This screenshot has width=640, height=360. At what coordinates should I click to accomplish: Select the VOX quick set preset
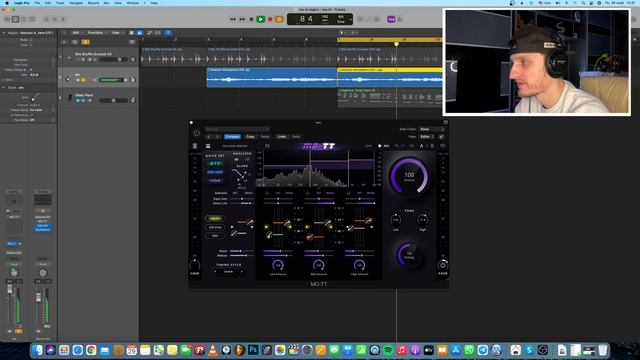(215, 180)
